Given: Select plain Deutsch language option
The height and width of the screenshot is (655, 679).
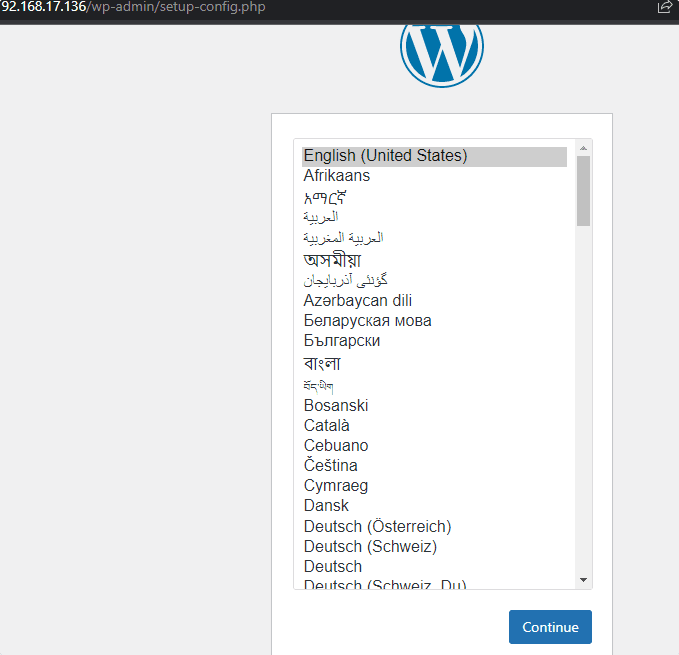Looking at the screenshot, I should click(x=434, y=566).
